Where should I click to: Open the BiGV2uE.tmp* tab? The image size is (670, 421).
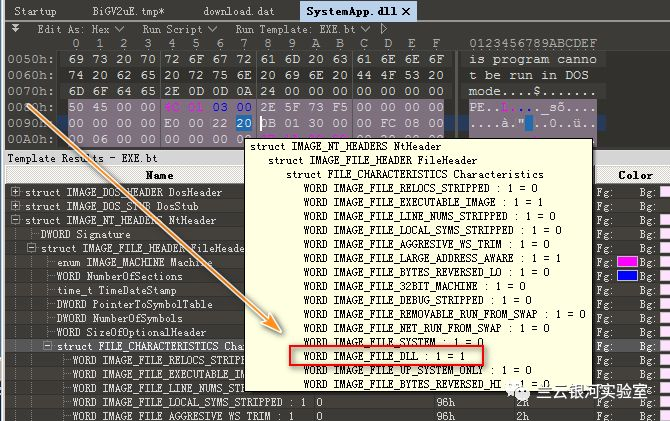(128, 11)
